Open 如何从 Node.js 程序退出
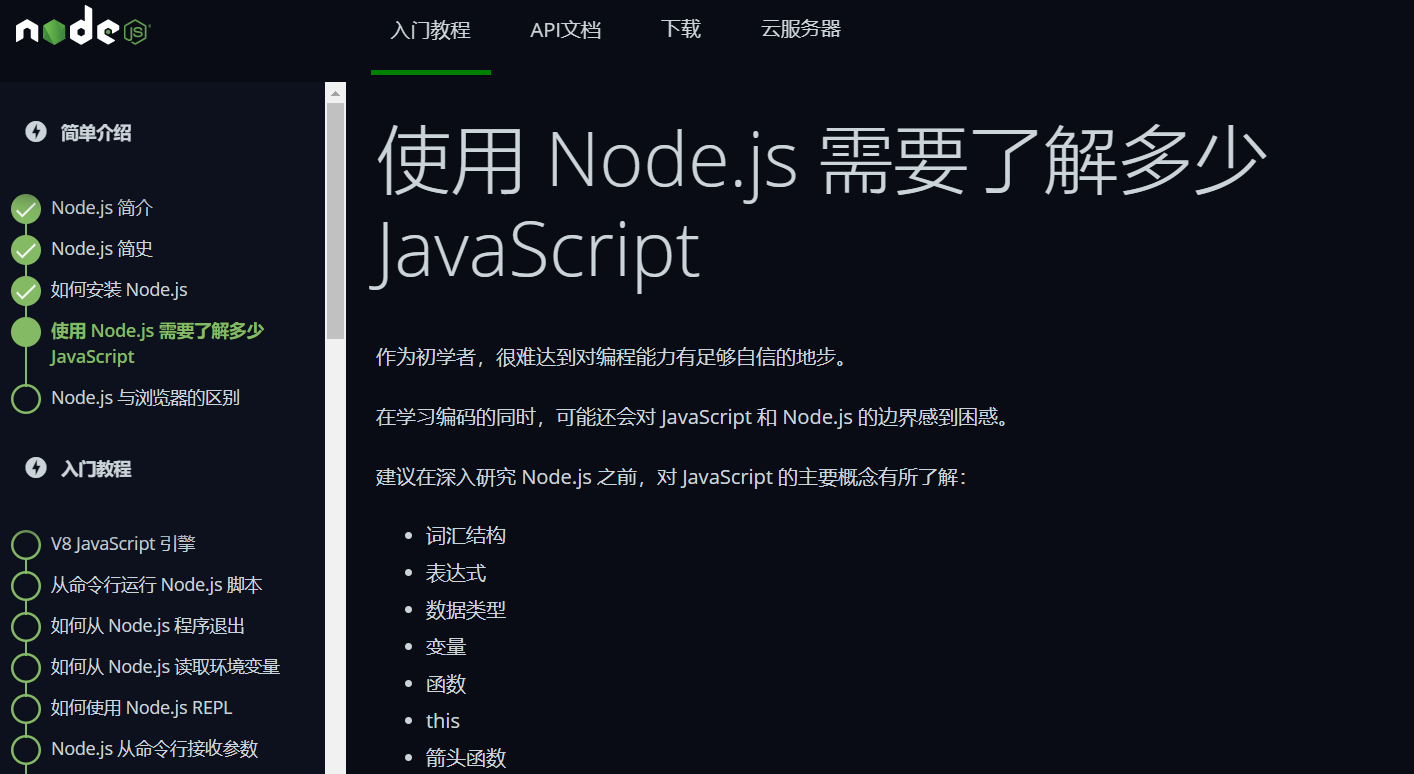Screen dimensions: 1414x774 click(148, 626)
